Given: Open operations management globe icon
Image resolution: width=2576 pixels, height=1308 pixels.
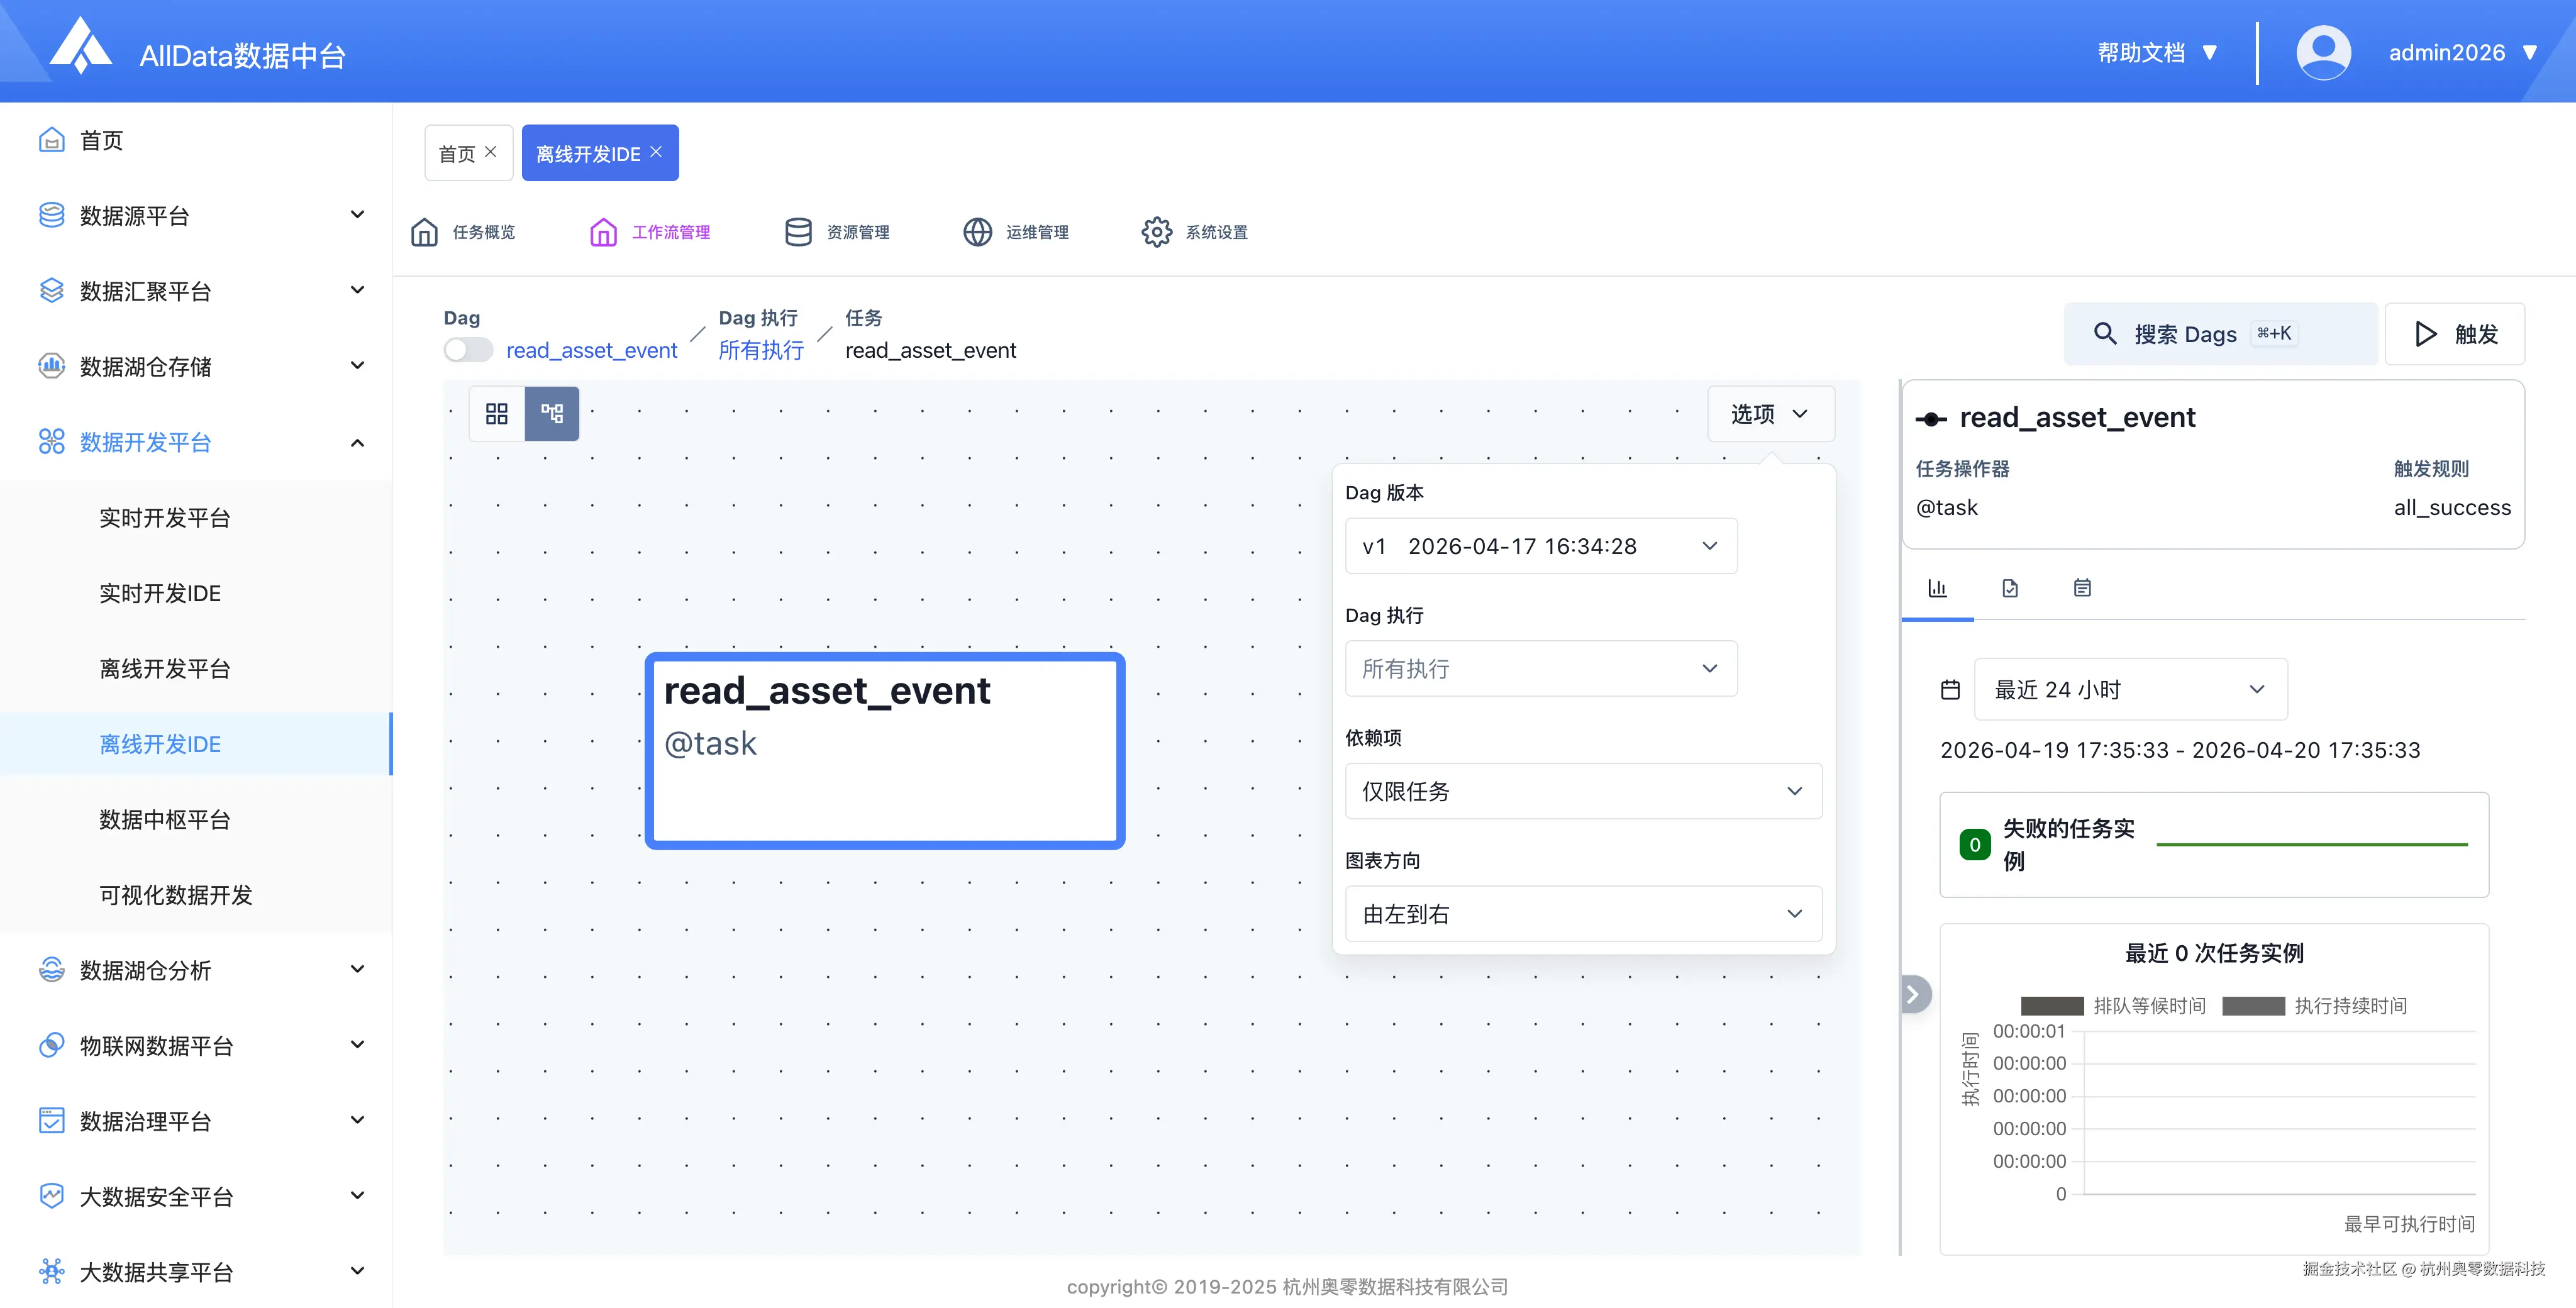Looking at the screenshot, I should click(977, 232).
